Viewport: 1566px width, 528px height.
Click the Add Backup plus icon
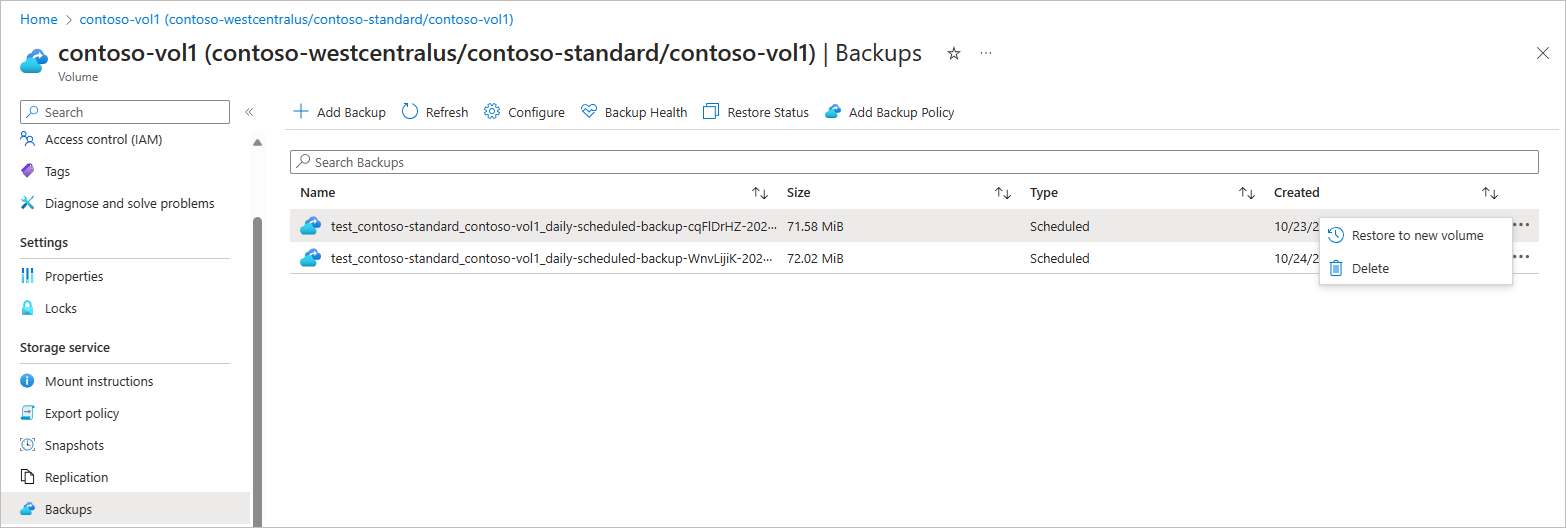click(x=300, y=112)
